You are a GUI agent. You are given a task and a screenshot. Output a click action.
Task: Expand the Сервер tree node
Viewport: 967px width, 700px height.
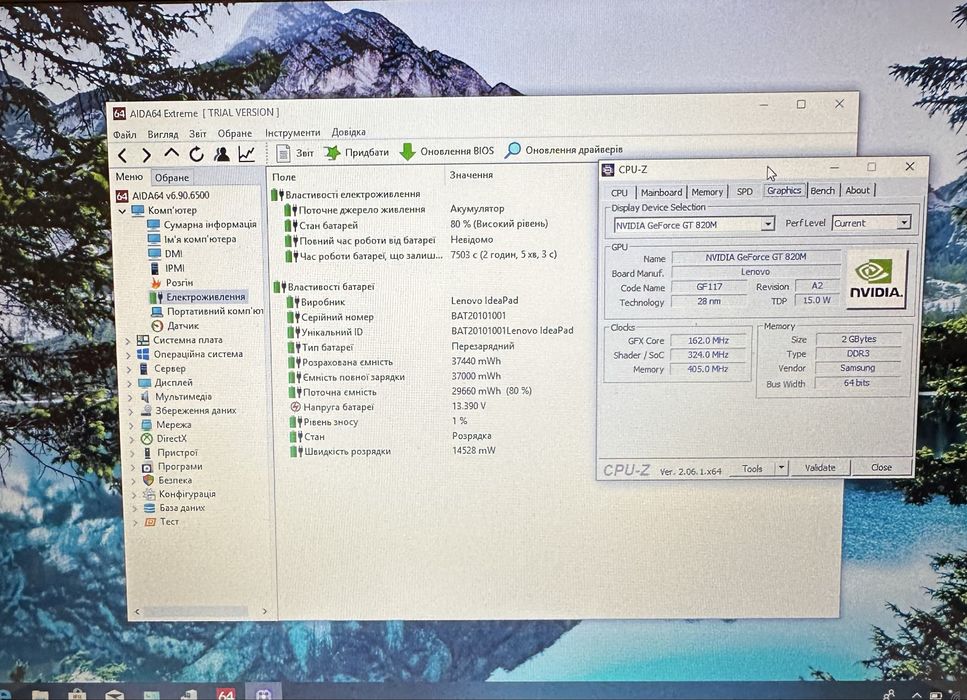[130, 369]
